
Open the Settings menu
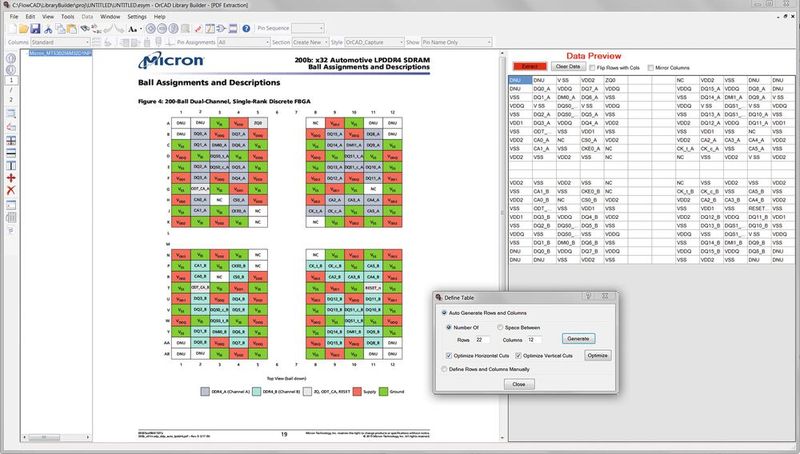[137, 16]
